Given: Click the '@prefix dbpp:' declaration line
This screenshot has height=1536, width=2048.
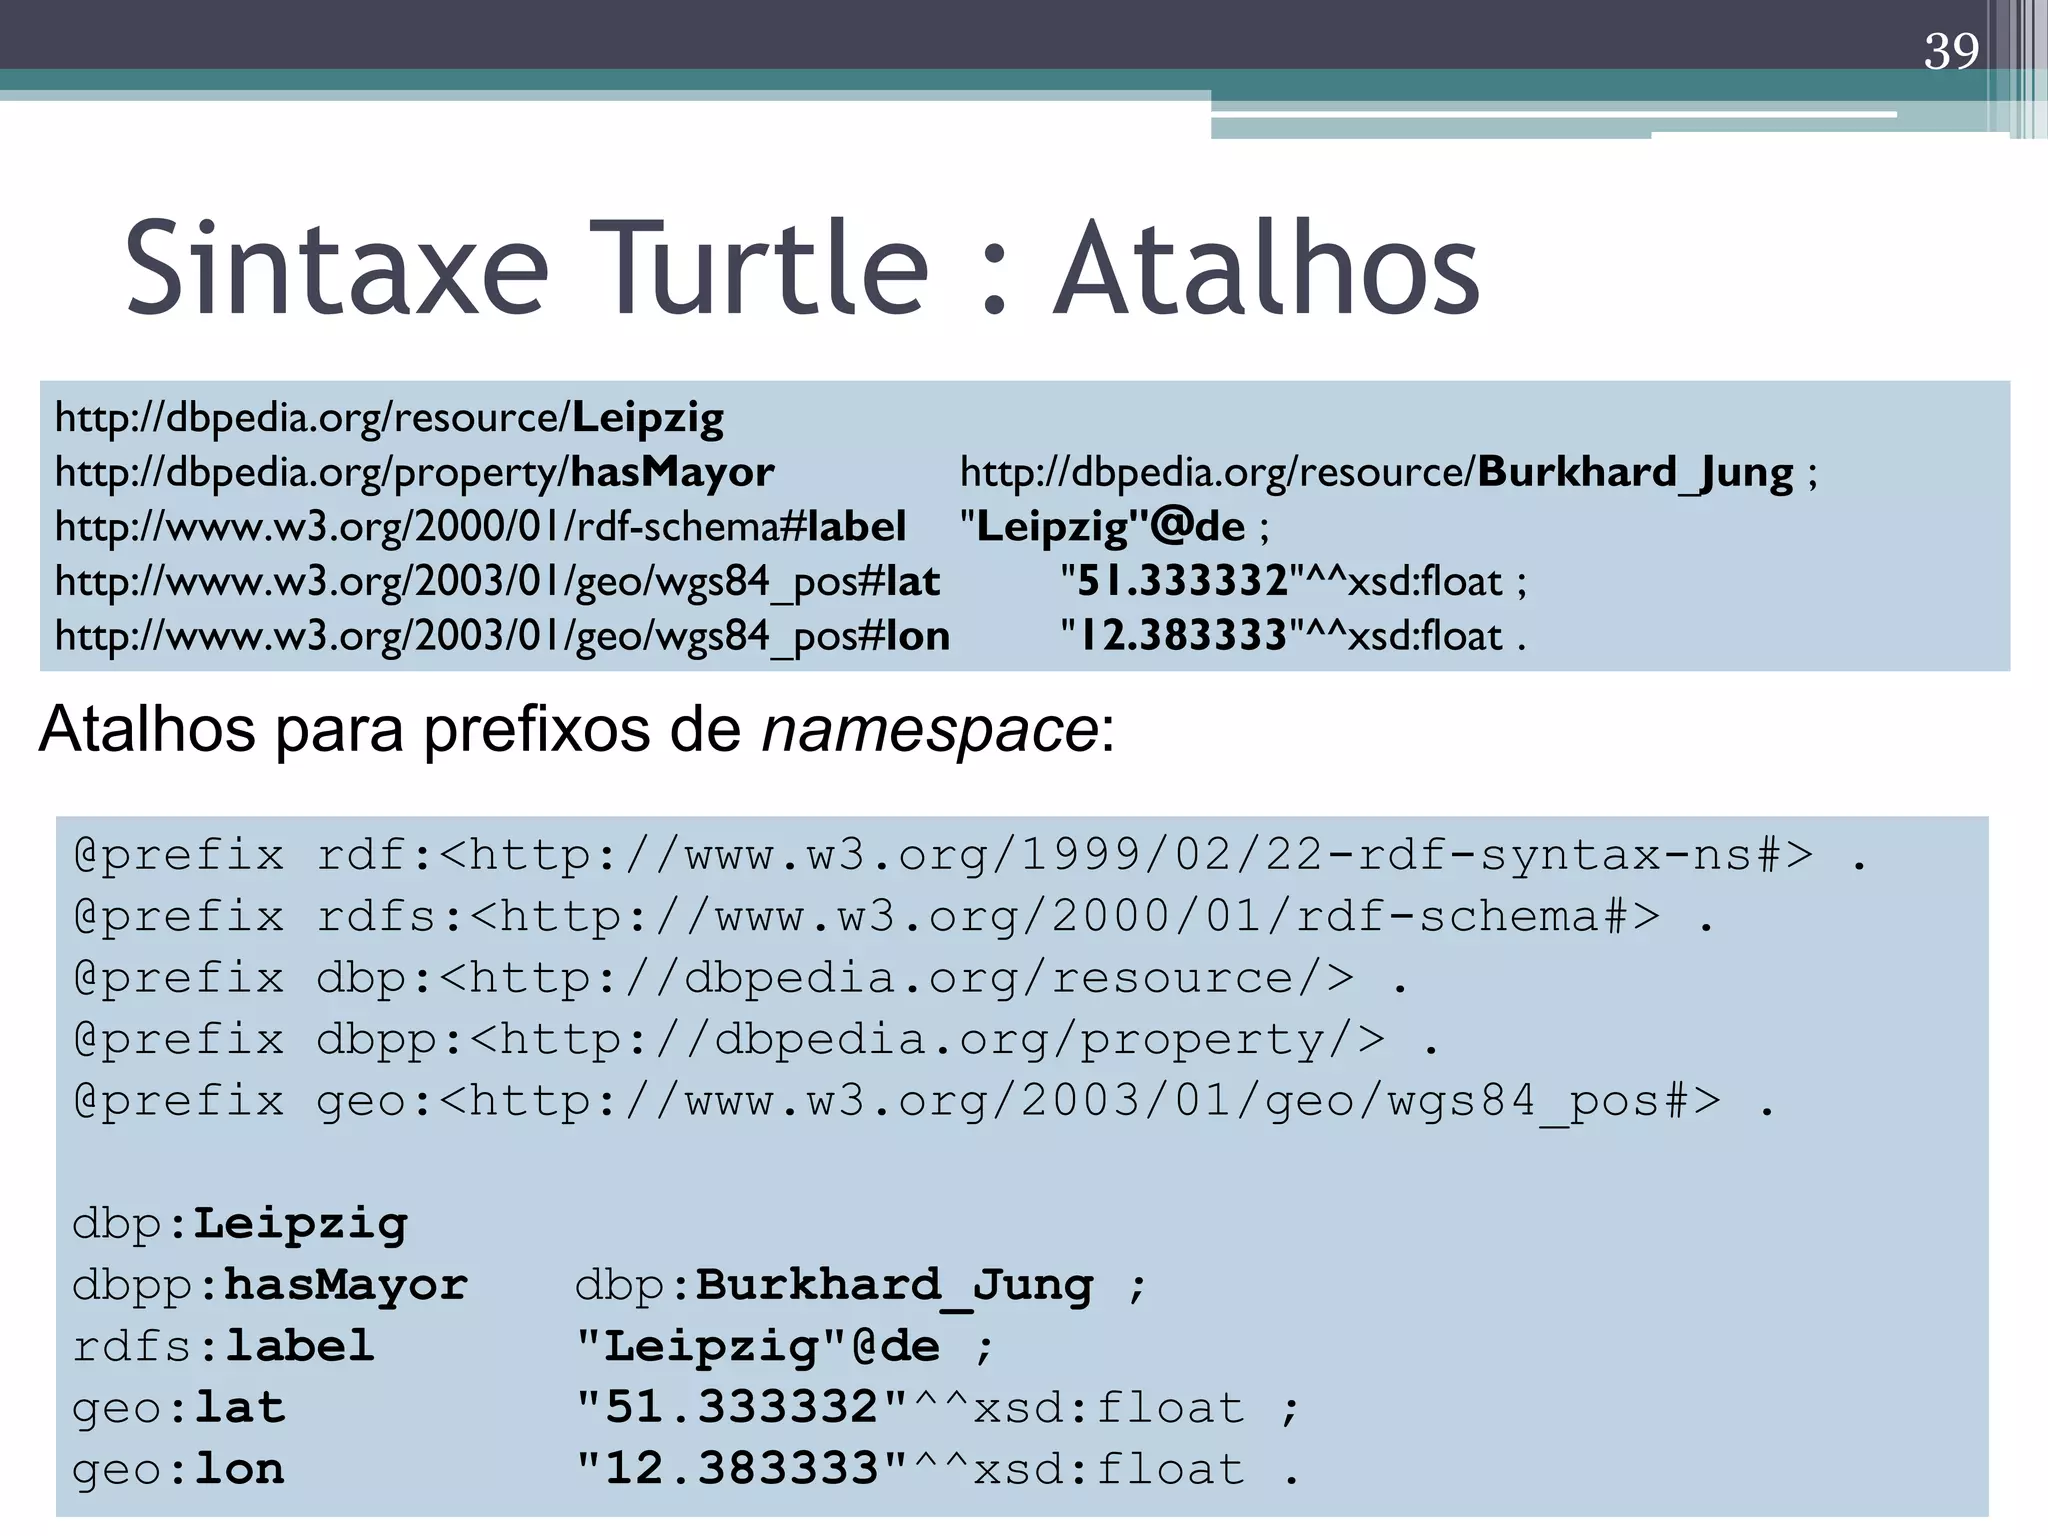Looking at the screenshot, I should click(x=757, y=1040).
